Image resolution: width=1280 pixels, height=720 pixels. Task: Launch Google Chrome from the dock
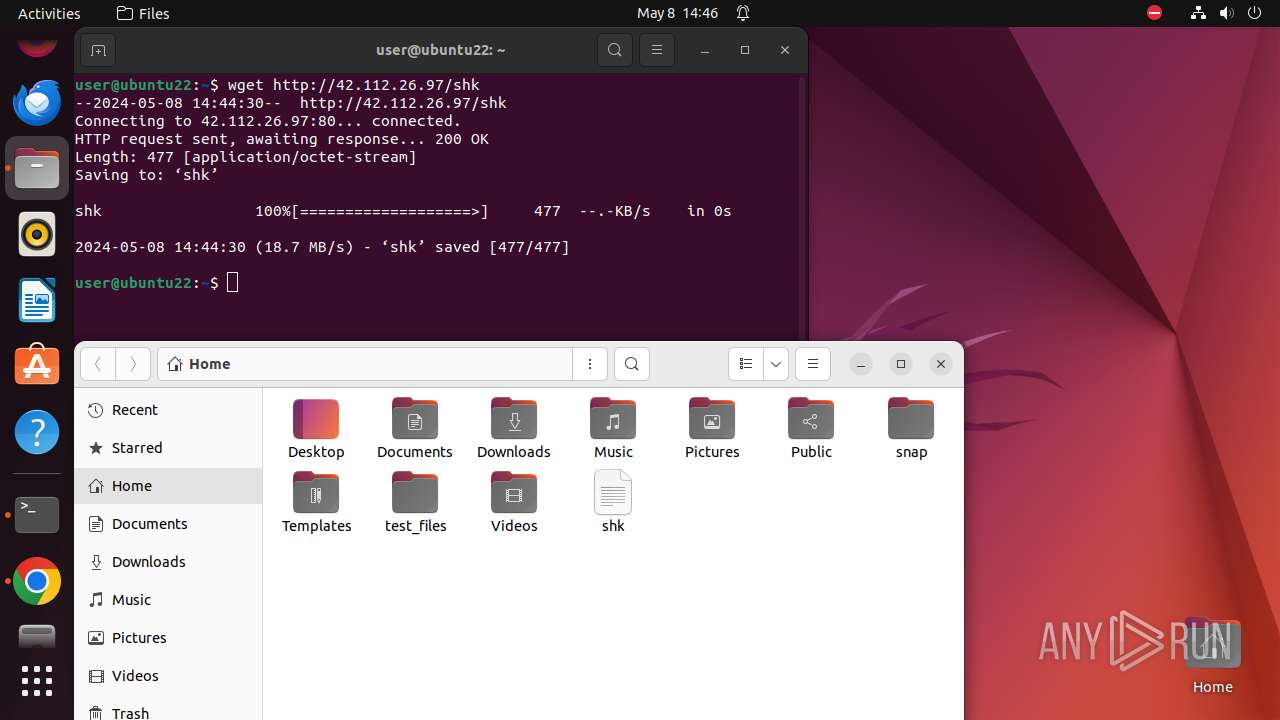tap(37, 581)
